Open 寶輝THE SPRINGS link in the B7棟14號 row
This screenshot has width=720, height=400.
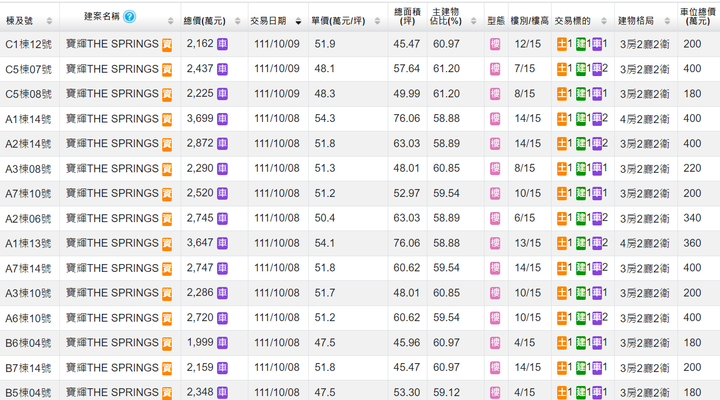tap(112, 368)
